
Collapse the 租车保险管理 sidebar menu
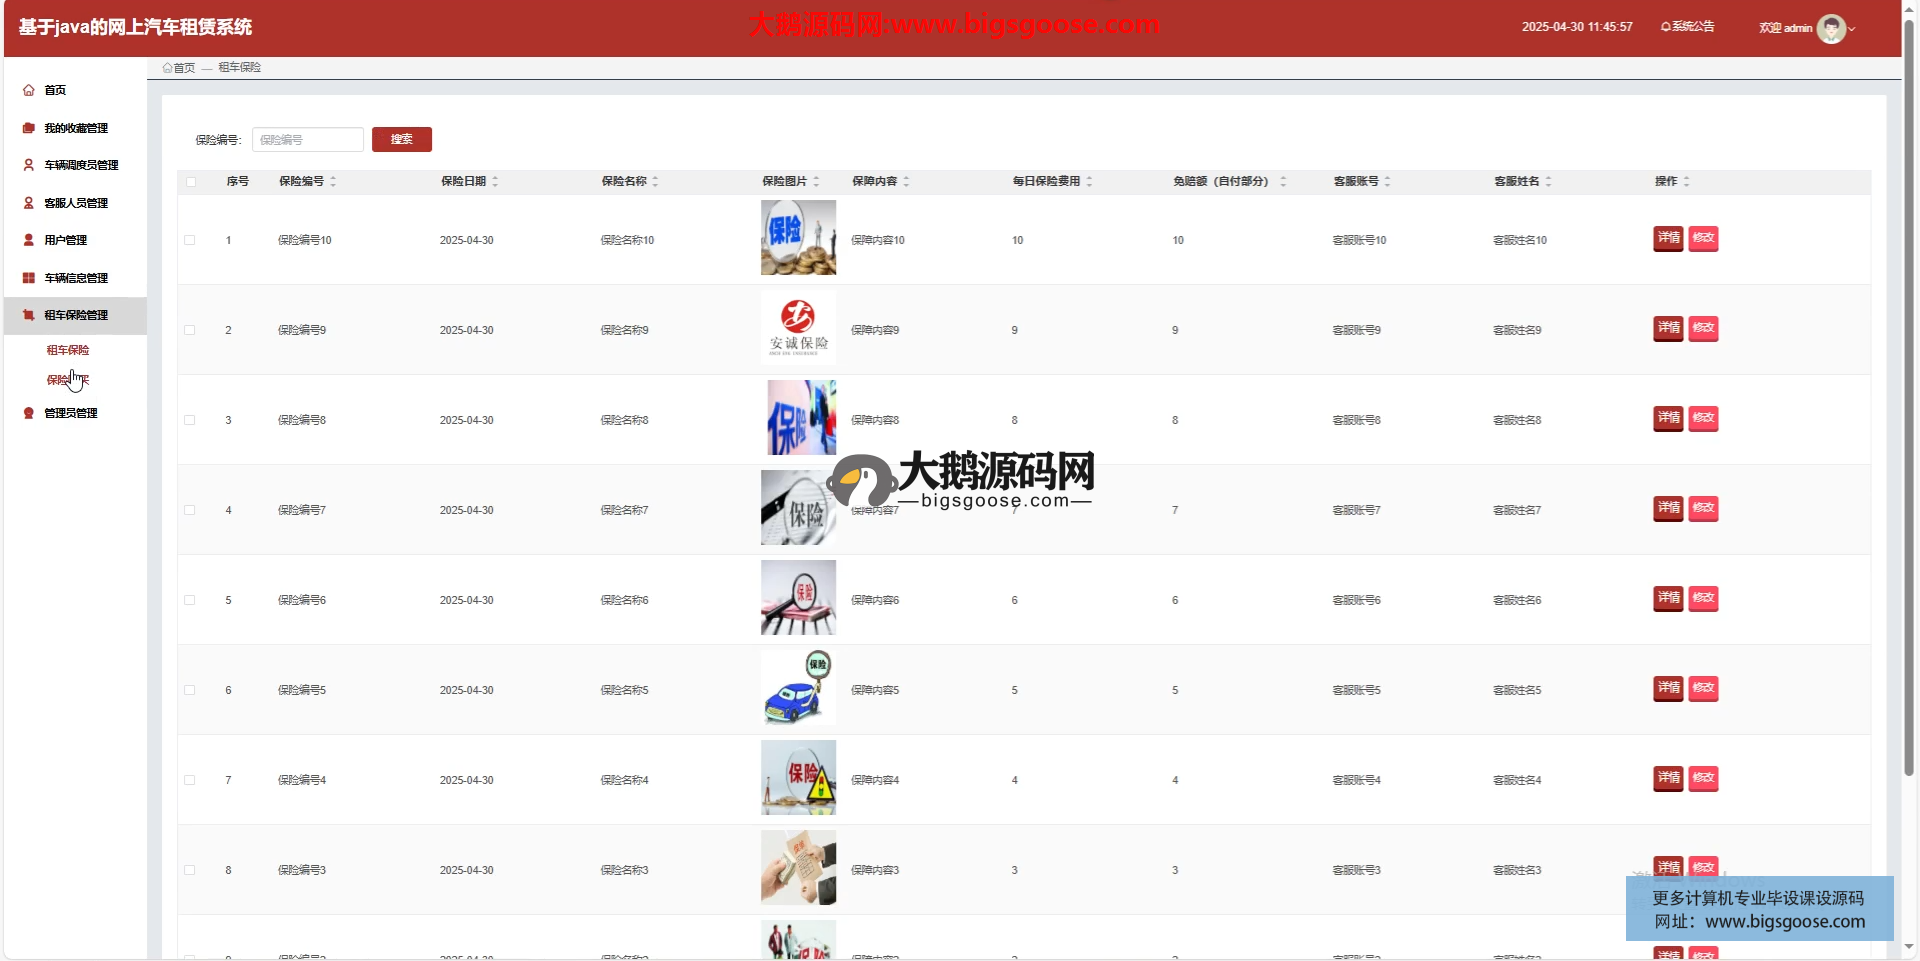[76, 315]
